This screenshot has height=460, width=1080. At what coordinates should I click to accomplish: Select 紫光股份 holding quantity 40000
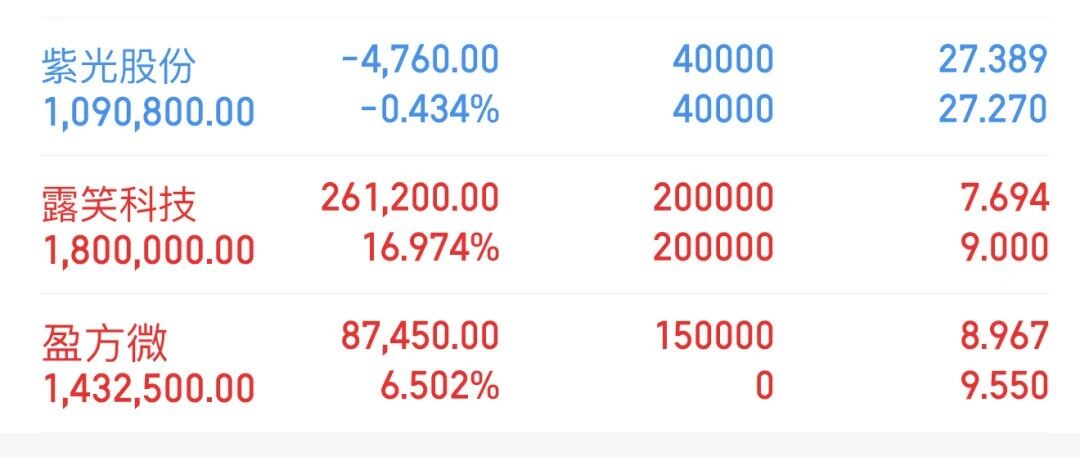pos(723,59)
